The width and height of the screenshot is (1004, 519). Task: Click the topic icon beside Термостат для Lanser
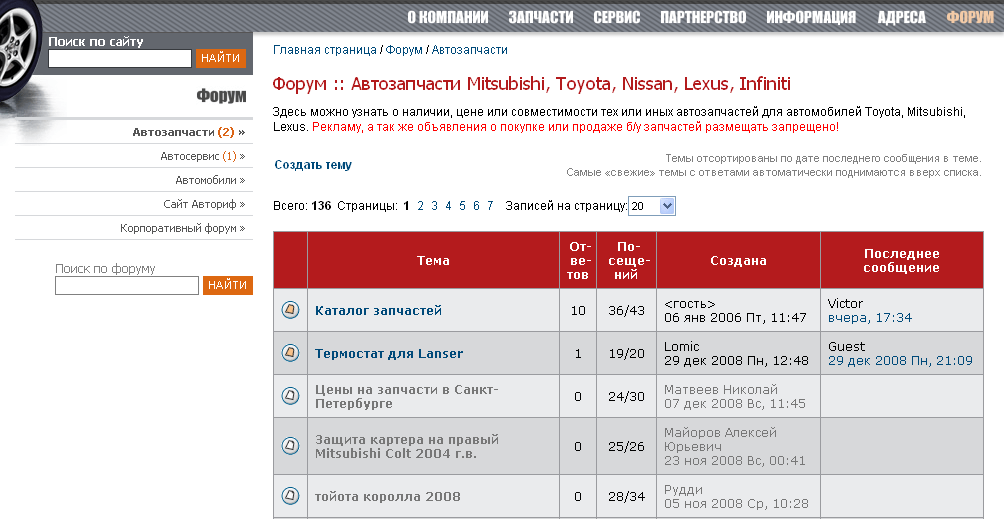[290, 353]
